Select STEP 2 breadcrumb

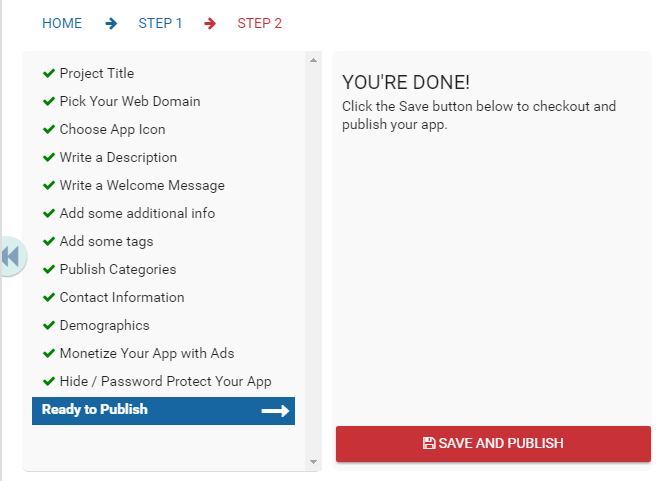click(x=259, y=23)
